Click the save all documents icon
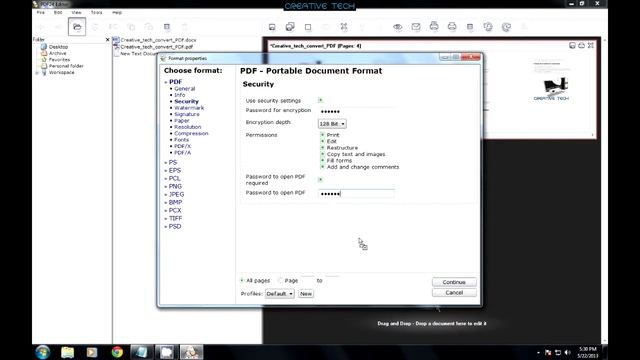This screenshot has height=360, width=640. click(290, 27)
